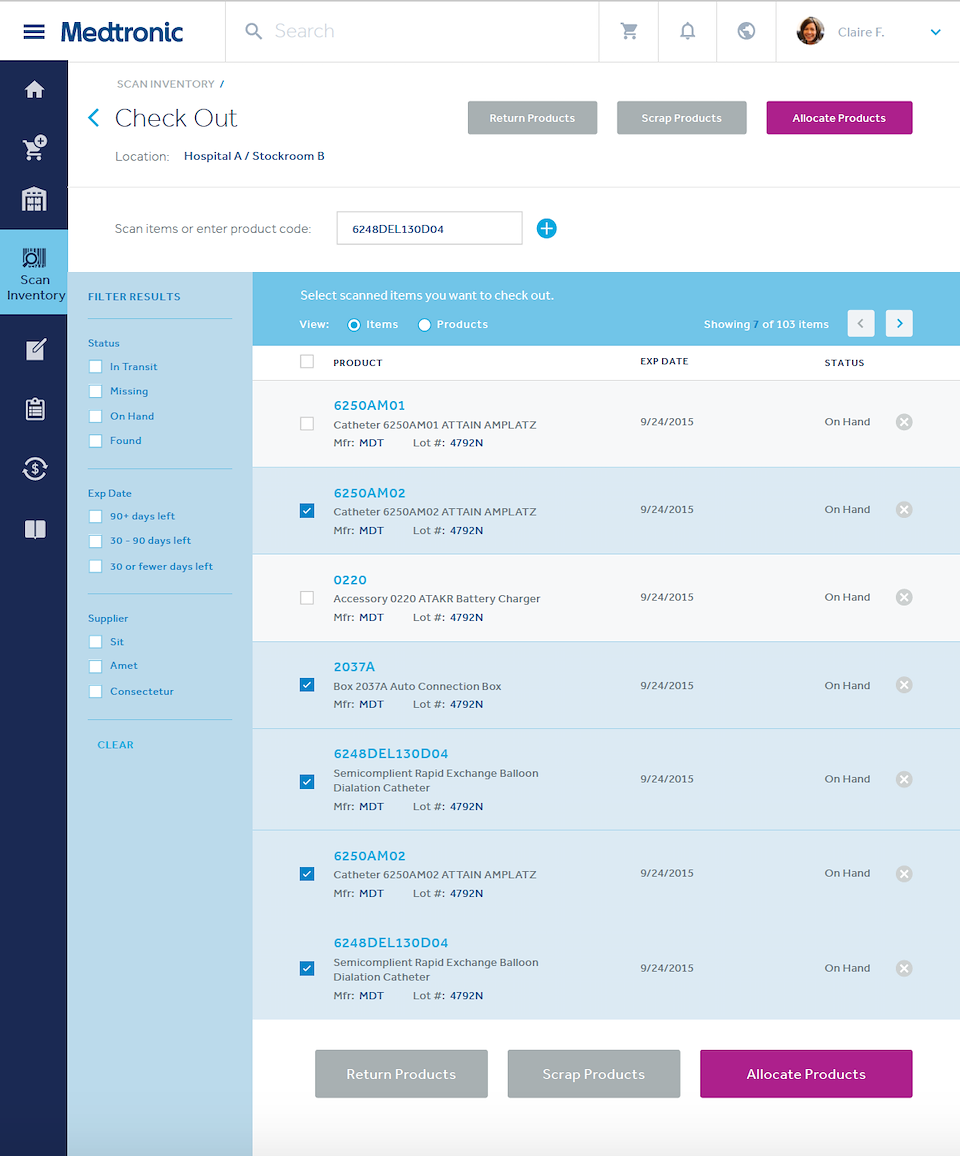Check the Consectetur supplier filter
Viewport: 960px width, 1156px height.
(x=95, y=692)
